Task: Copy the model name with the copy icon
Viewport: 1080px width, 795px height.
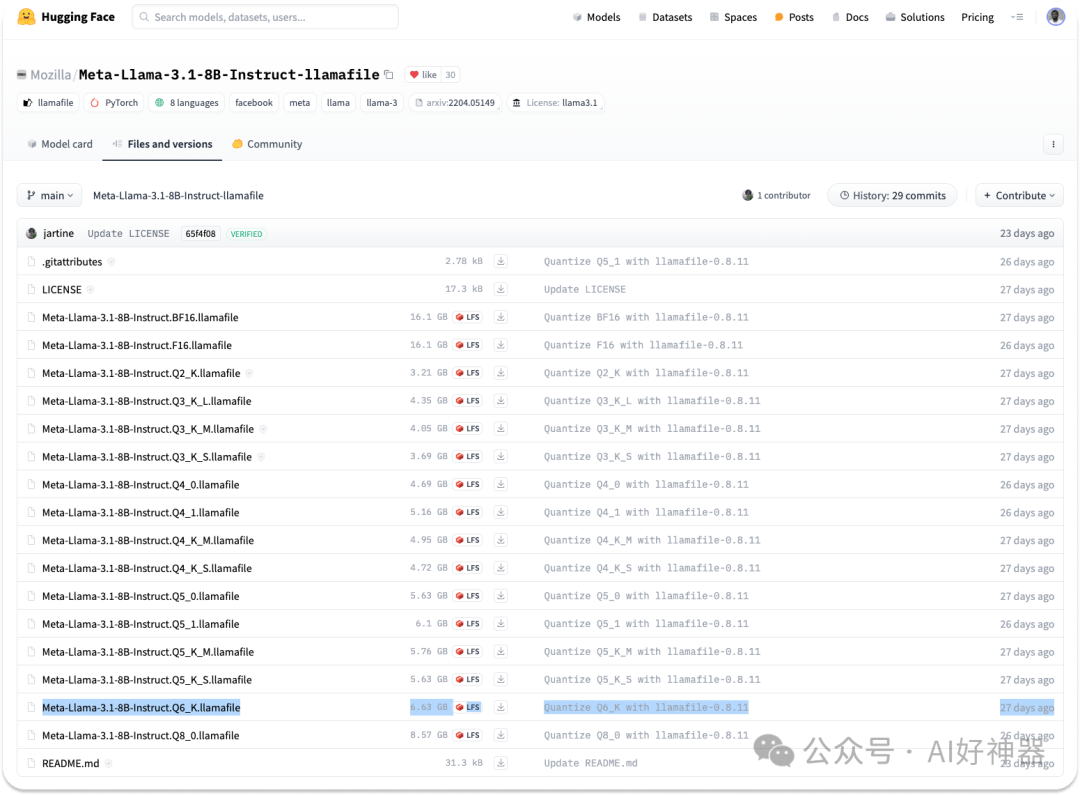Action: (x=389, y=74)
